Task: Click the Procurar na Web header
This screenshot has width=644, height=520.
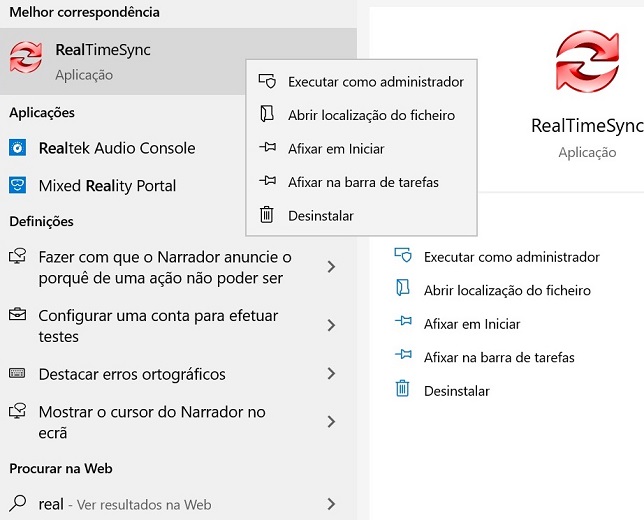Action: tap(61, 468)
